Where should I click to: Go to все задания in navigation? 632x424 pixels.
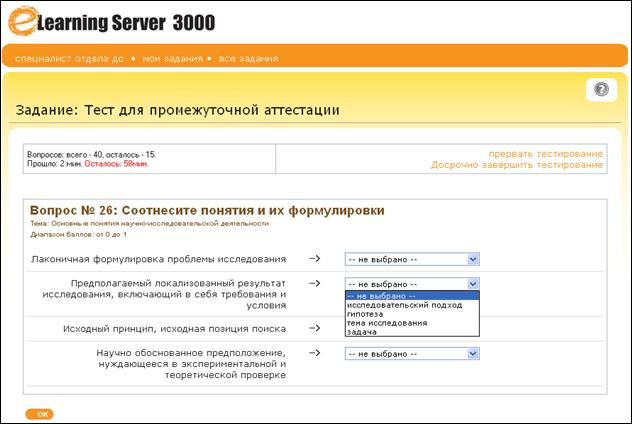tap(248, 59)
